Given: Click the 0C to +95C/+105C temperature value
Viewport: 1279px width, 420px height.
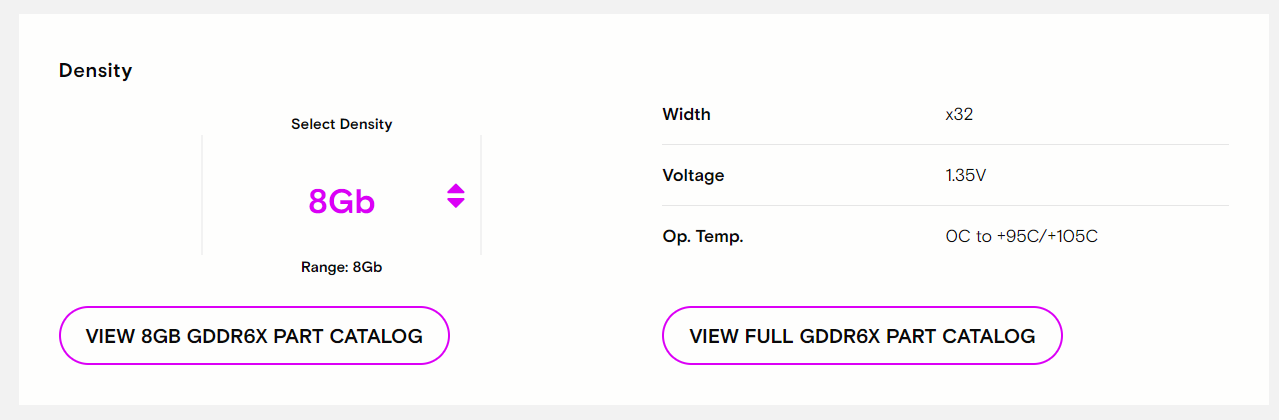Looking at the screenshot, I should [1021, 237].
